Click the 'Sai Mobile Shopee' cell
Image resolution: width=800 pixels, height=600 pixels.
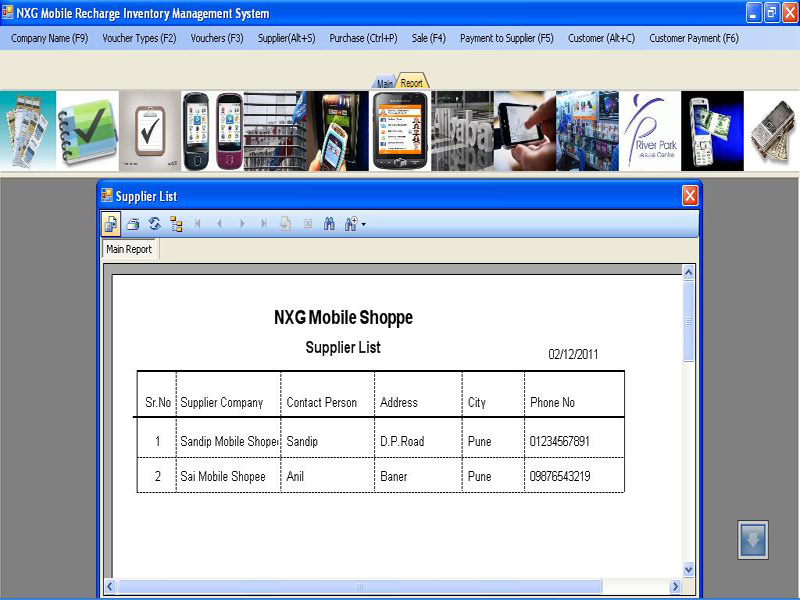click(x=223, y=477)
